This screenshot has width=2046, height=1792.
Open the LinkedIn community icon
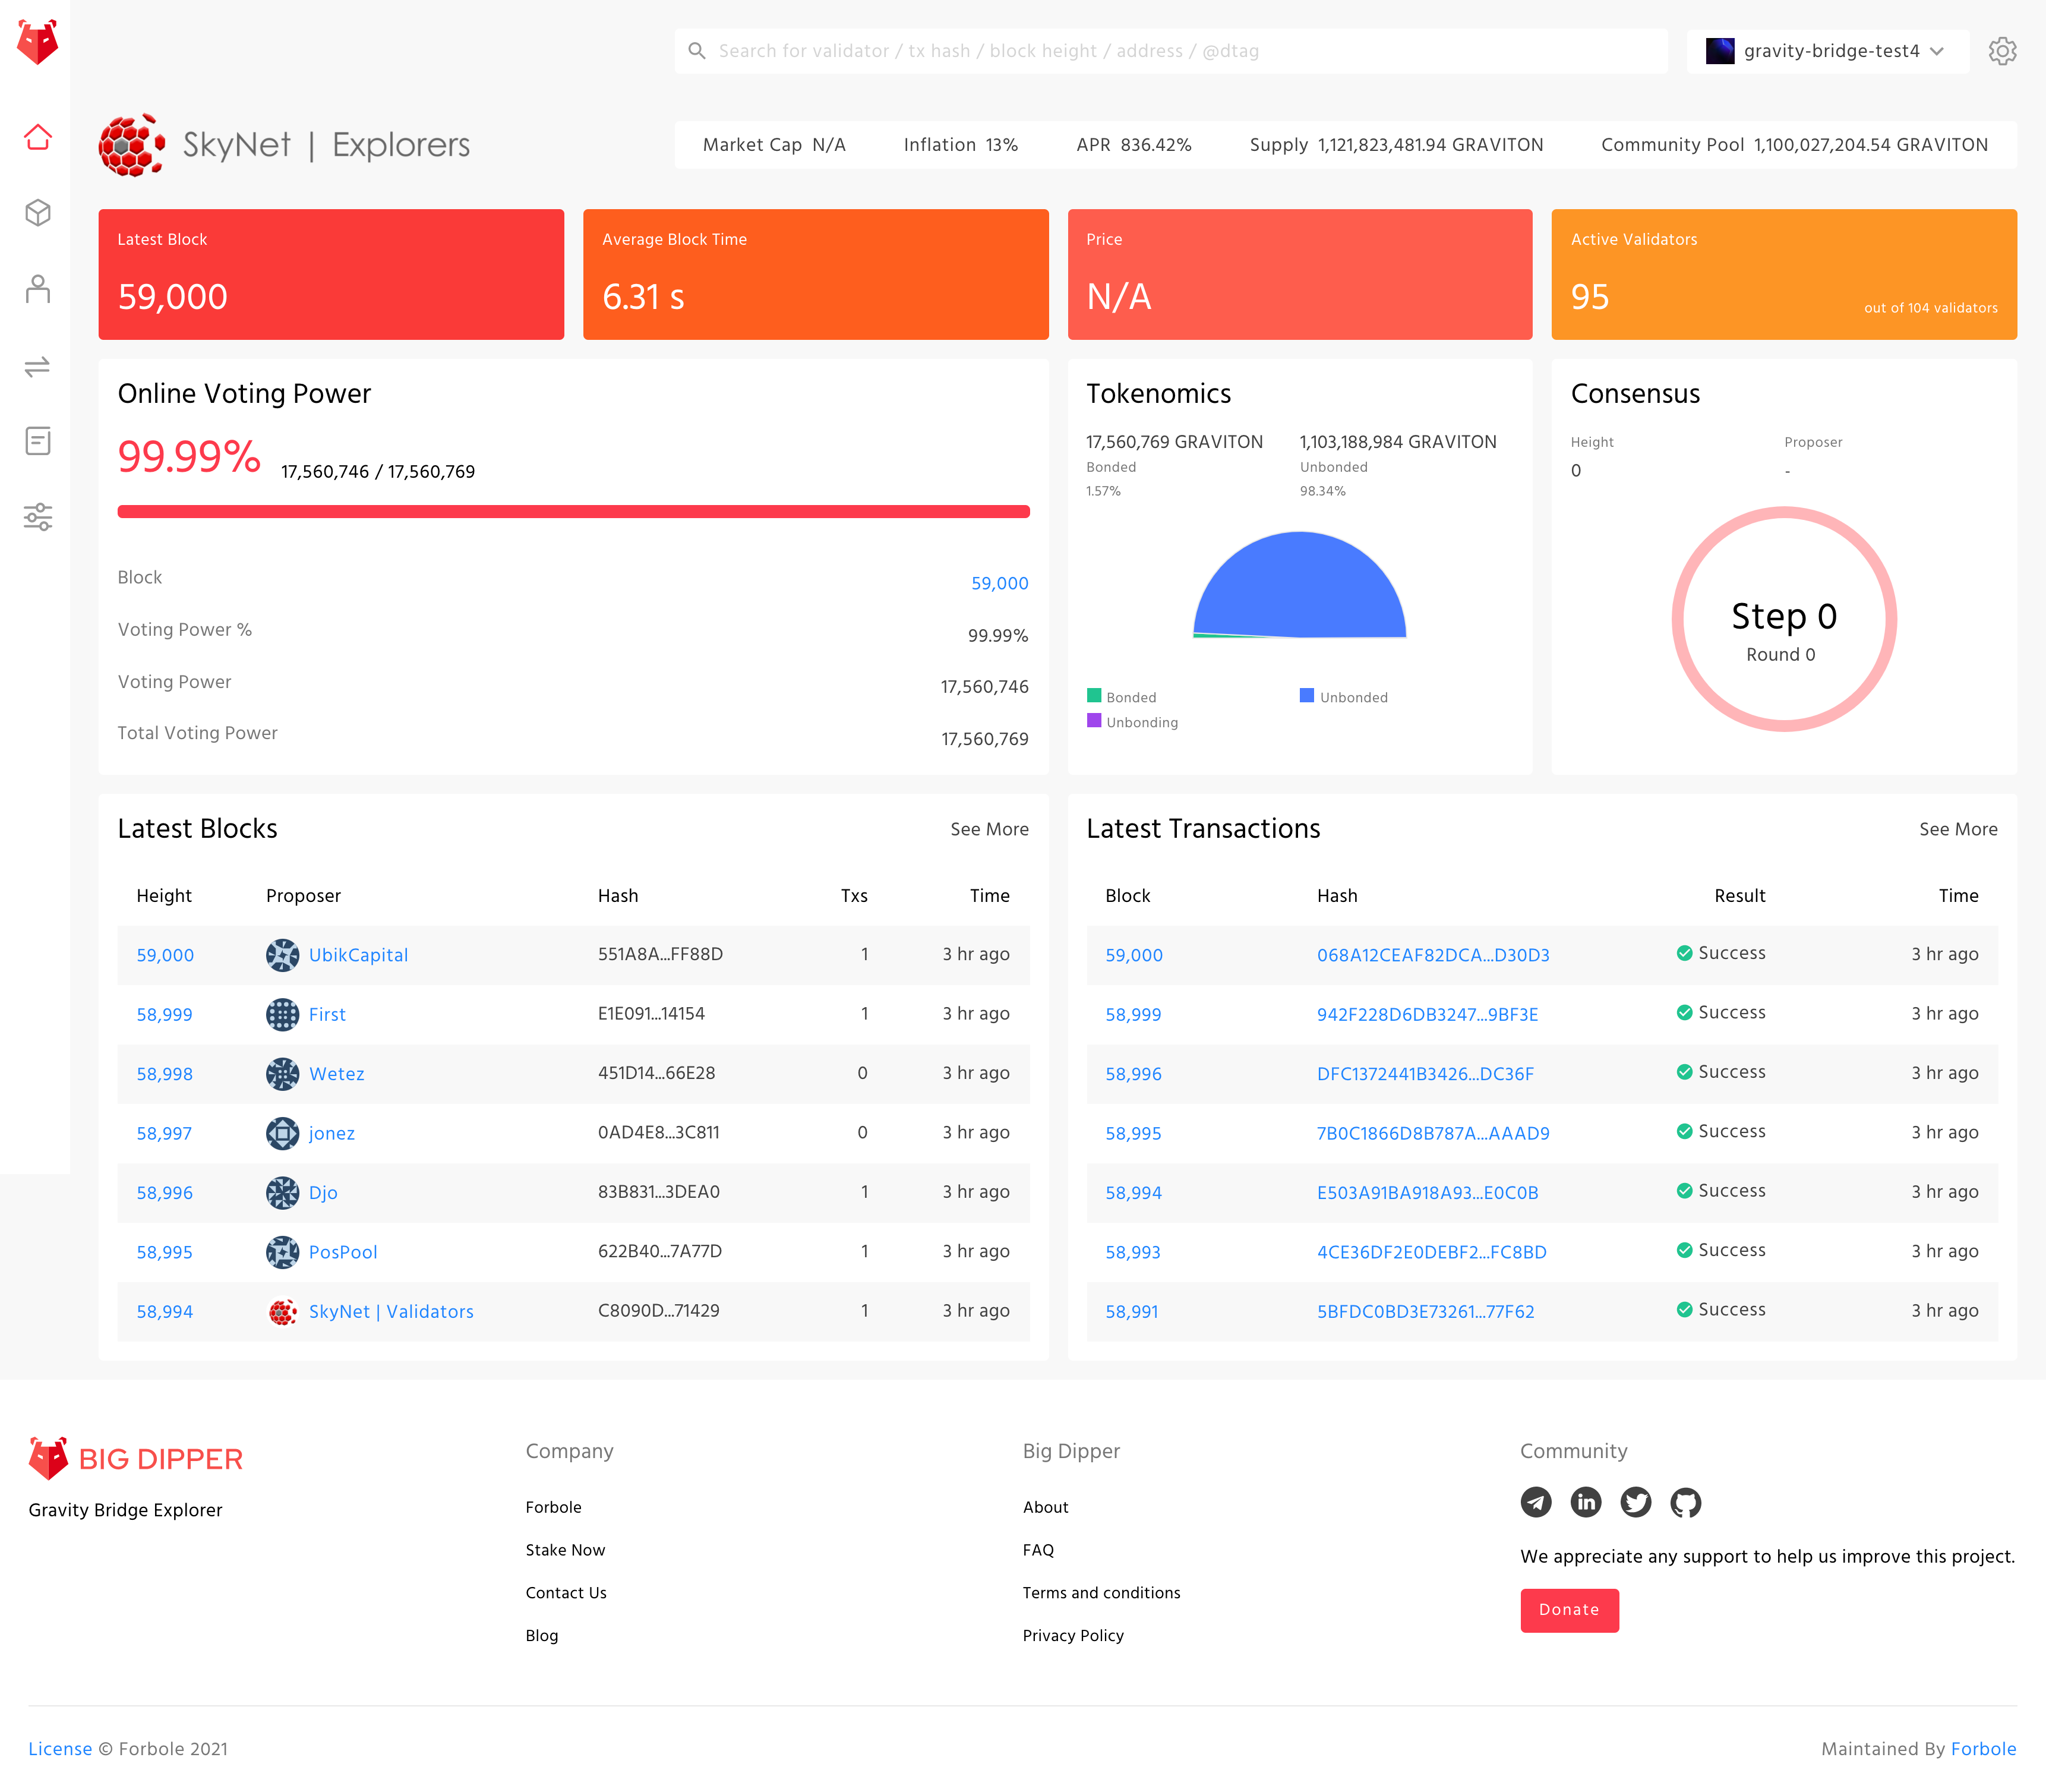(x=1586, y=1502)
